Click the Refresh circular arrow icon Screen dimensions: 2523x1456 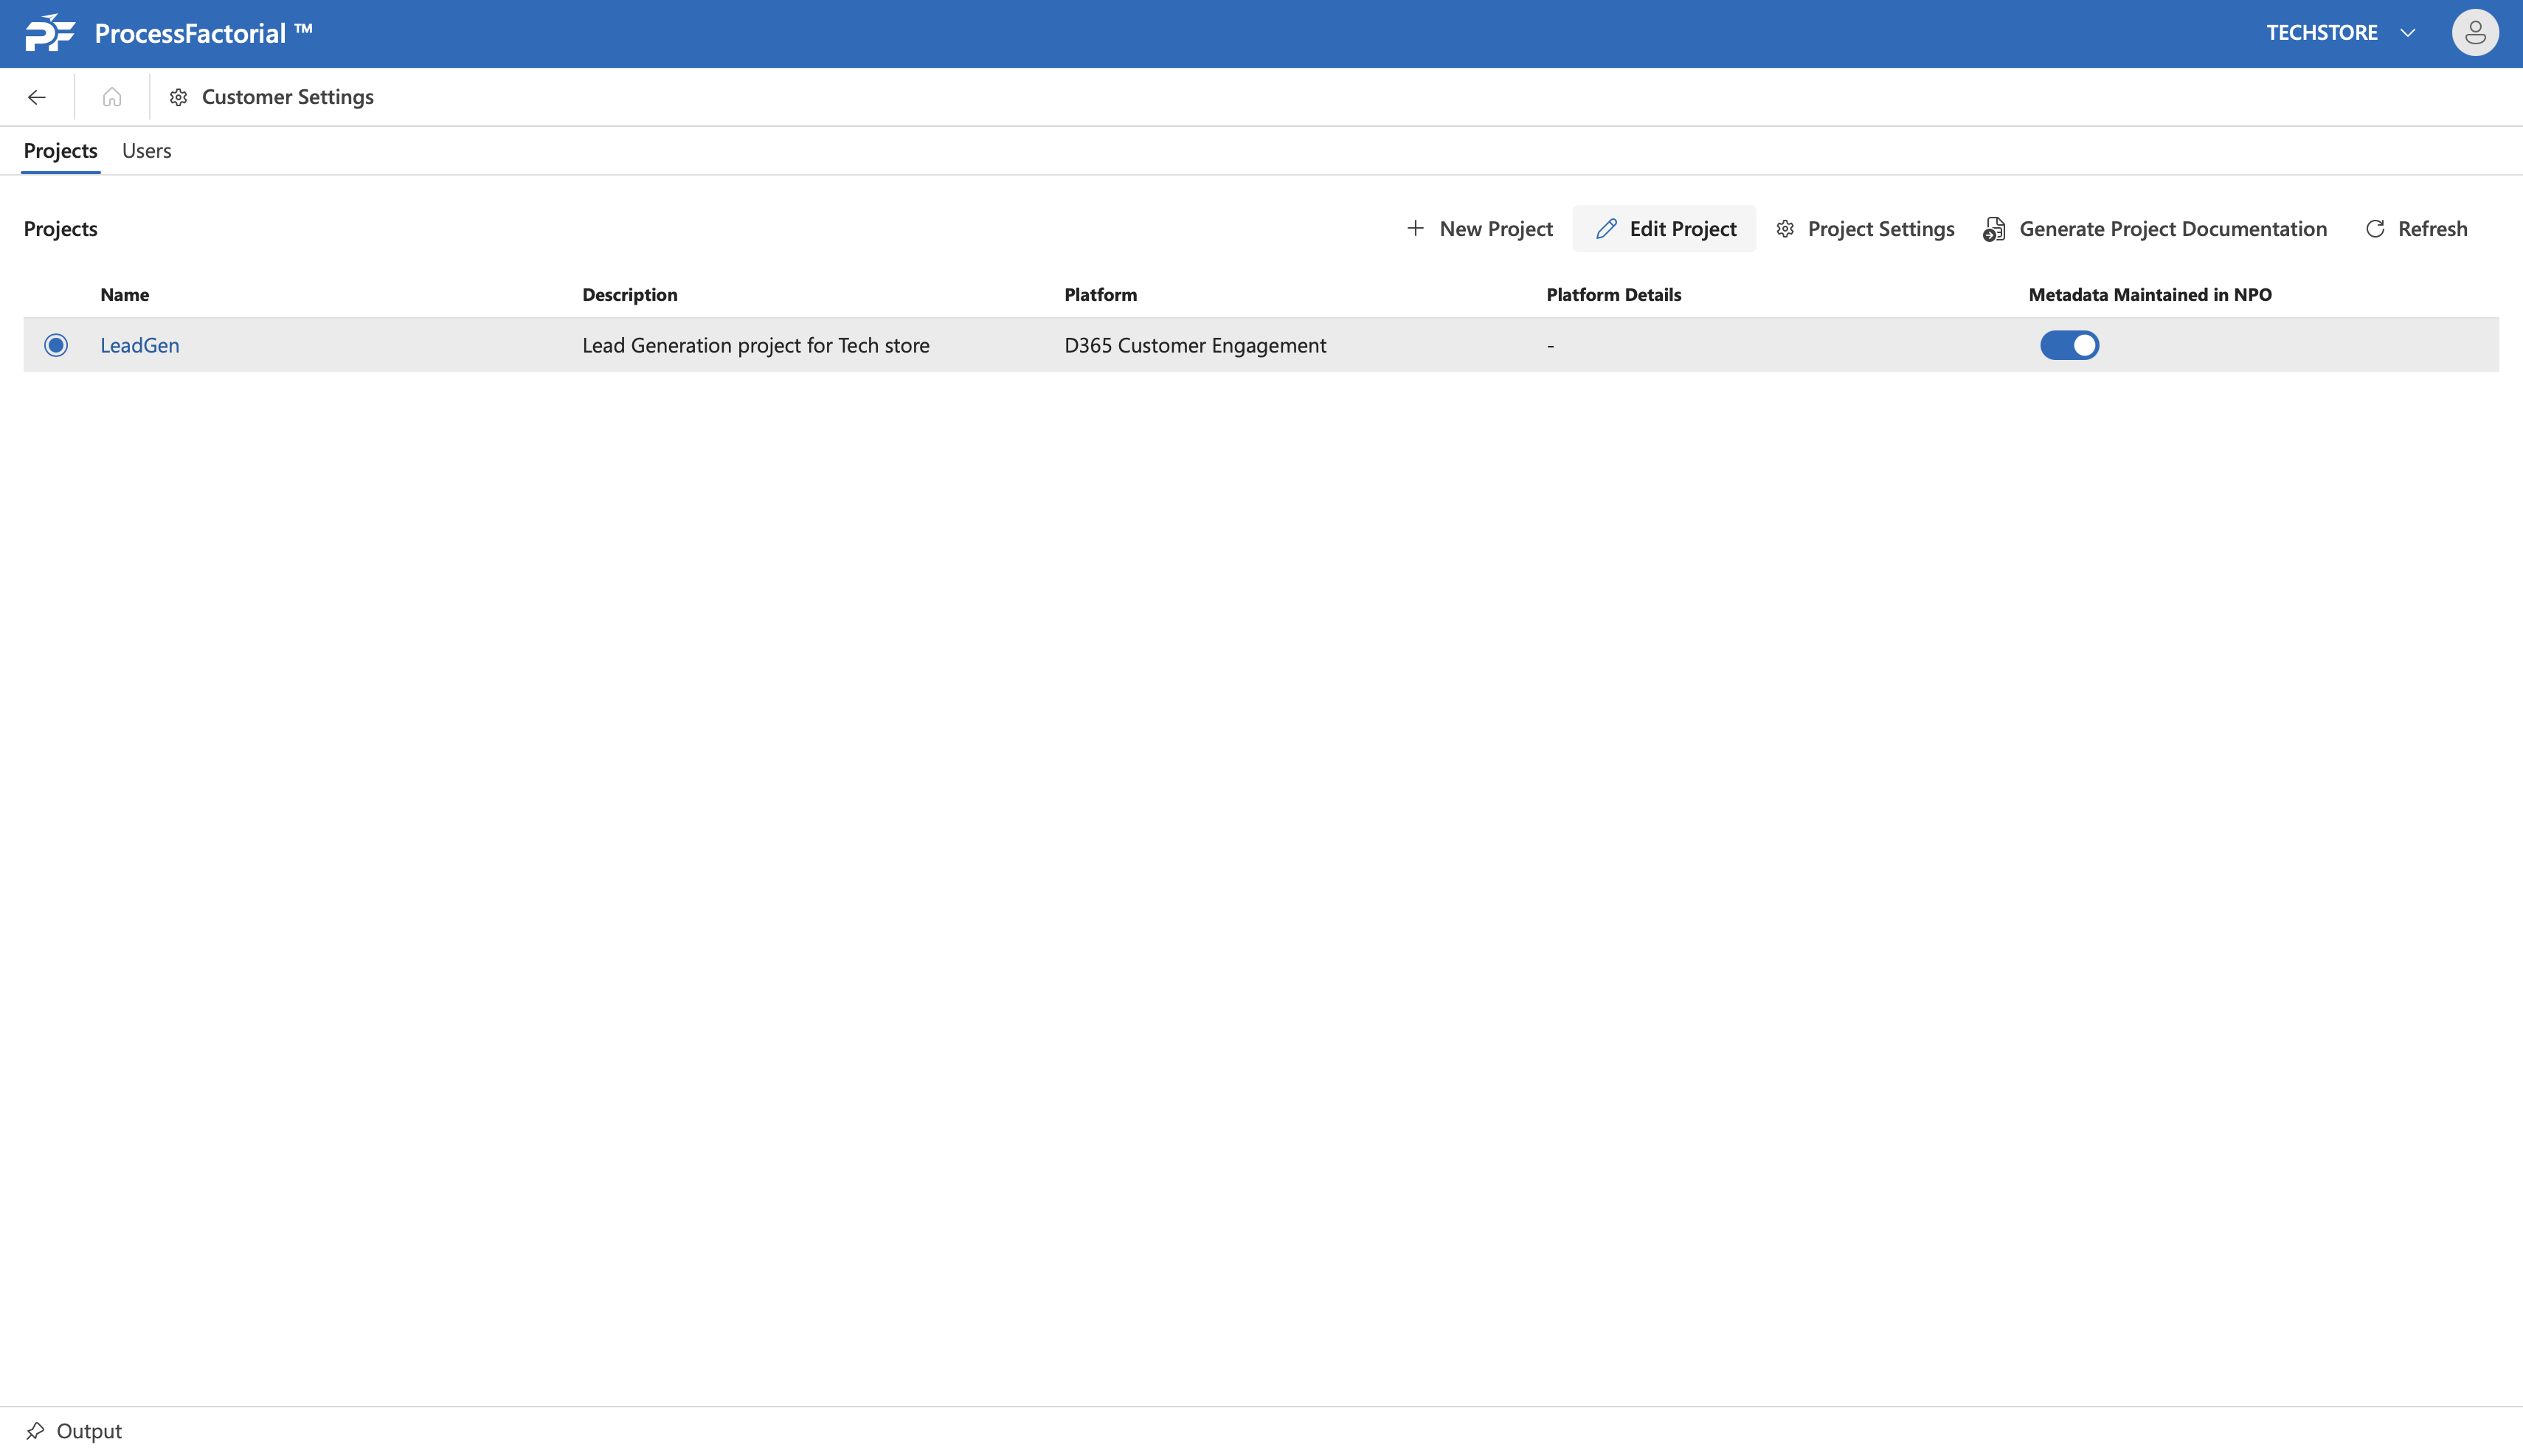click(x=2375, y=229)
